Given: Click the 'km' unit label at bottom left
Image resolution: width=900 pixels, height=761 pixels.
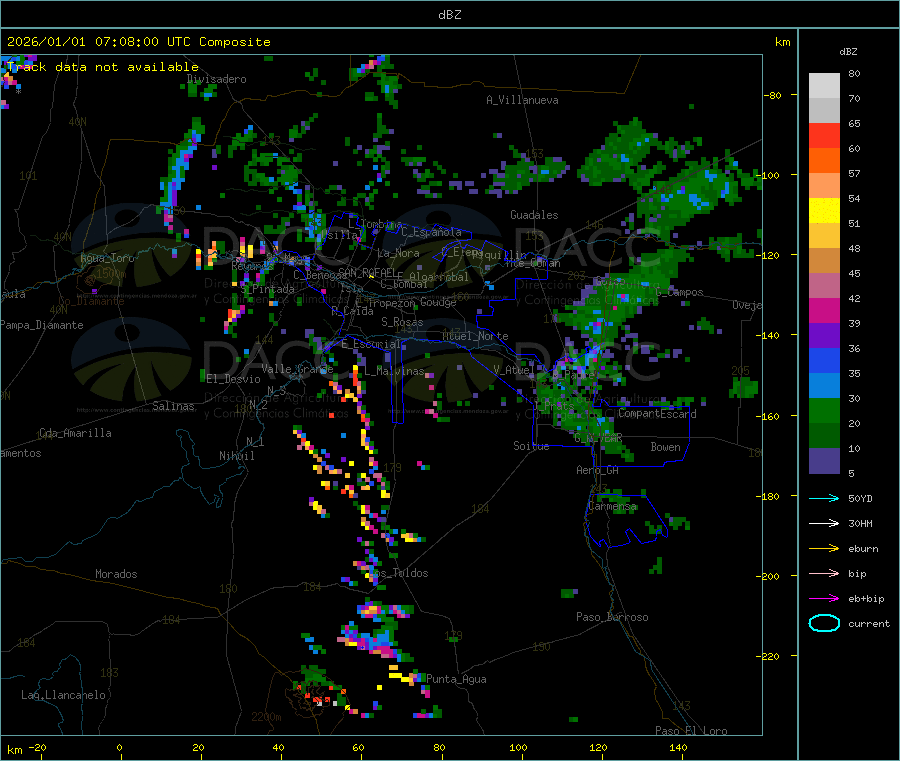Looking at the screenshot, I should (x=14, y=750).
